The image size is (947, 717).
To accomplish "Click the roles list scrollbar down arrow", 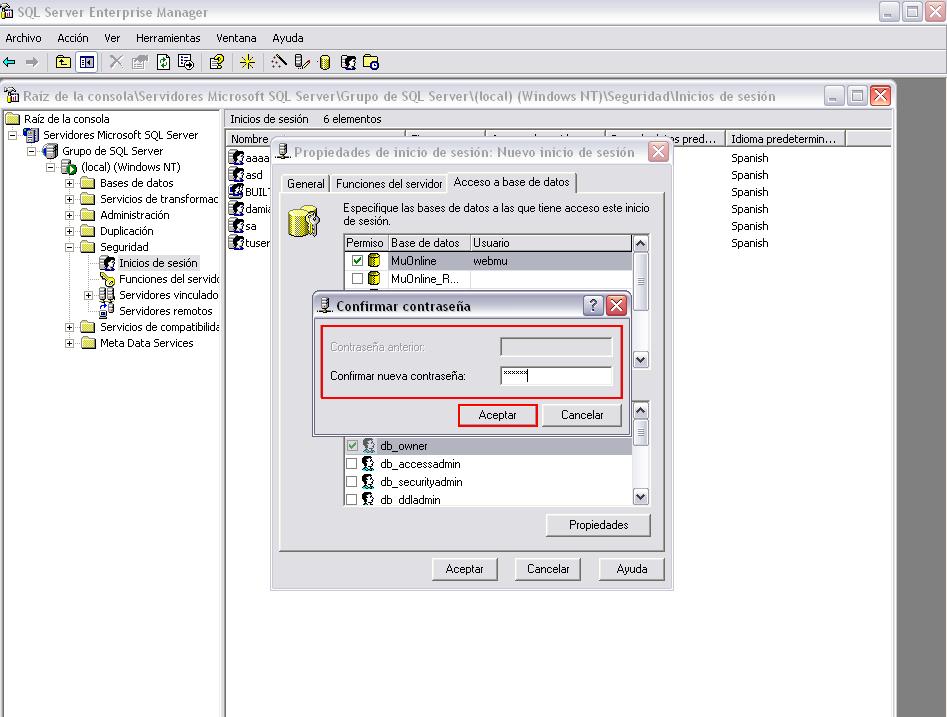I will (x=641, y=497).
